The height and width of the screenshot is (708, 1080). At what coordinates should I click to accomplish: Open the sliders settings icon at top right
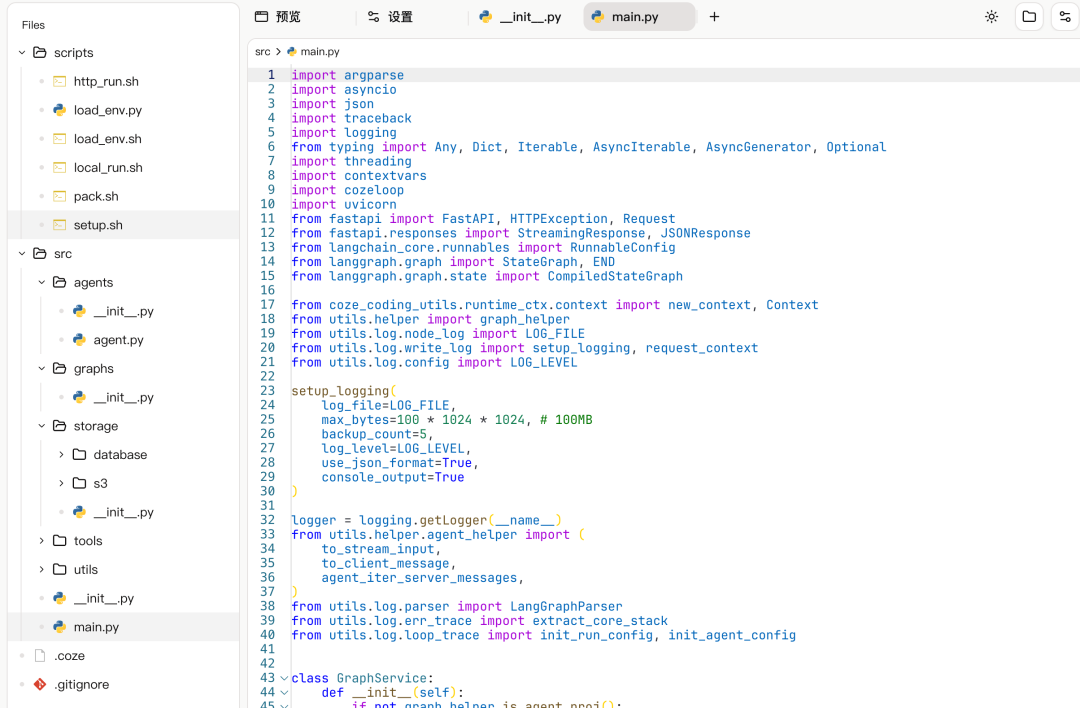click(1065, 17)
